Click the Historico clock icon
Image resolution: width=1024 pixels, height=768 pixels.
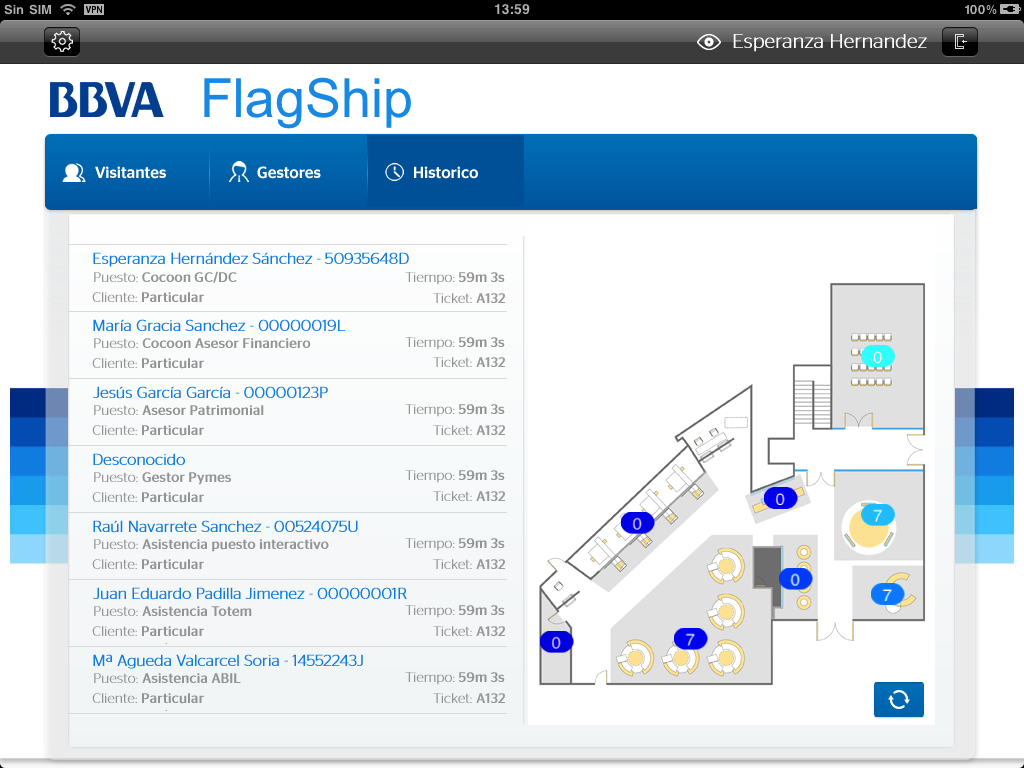click(x=394, y=172)
